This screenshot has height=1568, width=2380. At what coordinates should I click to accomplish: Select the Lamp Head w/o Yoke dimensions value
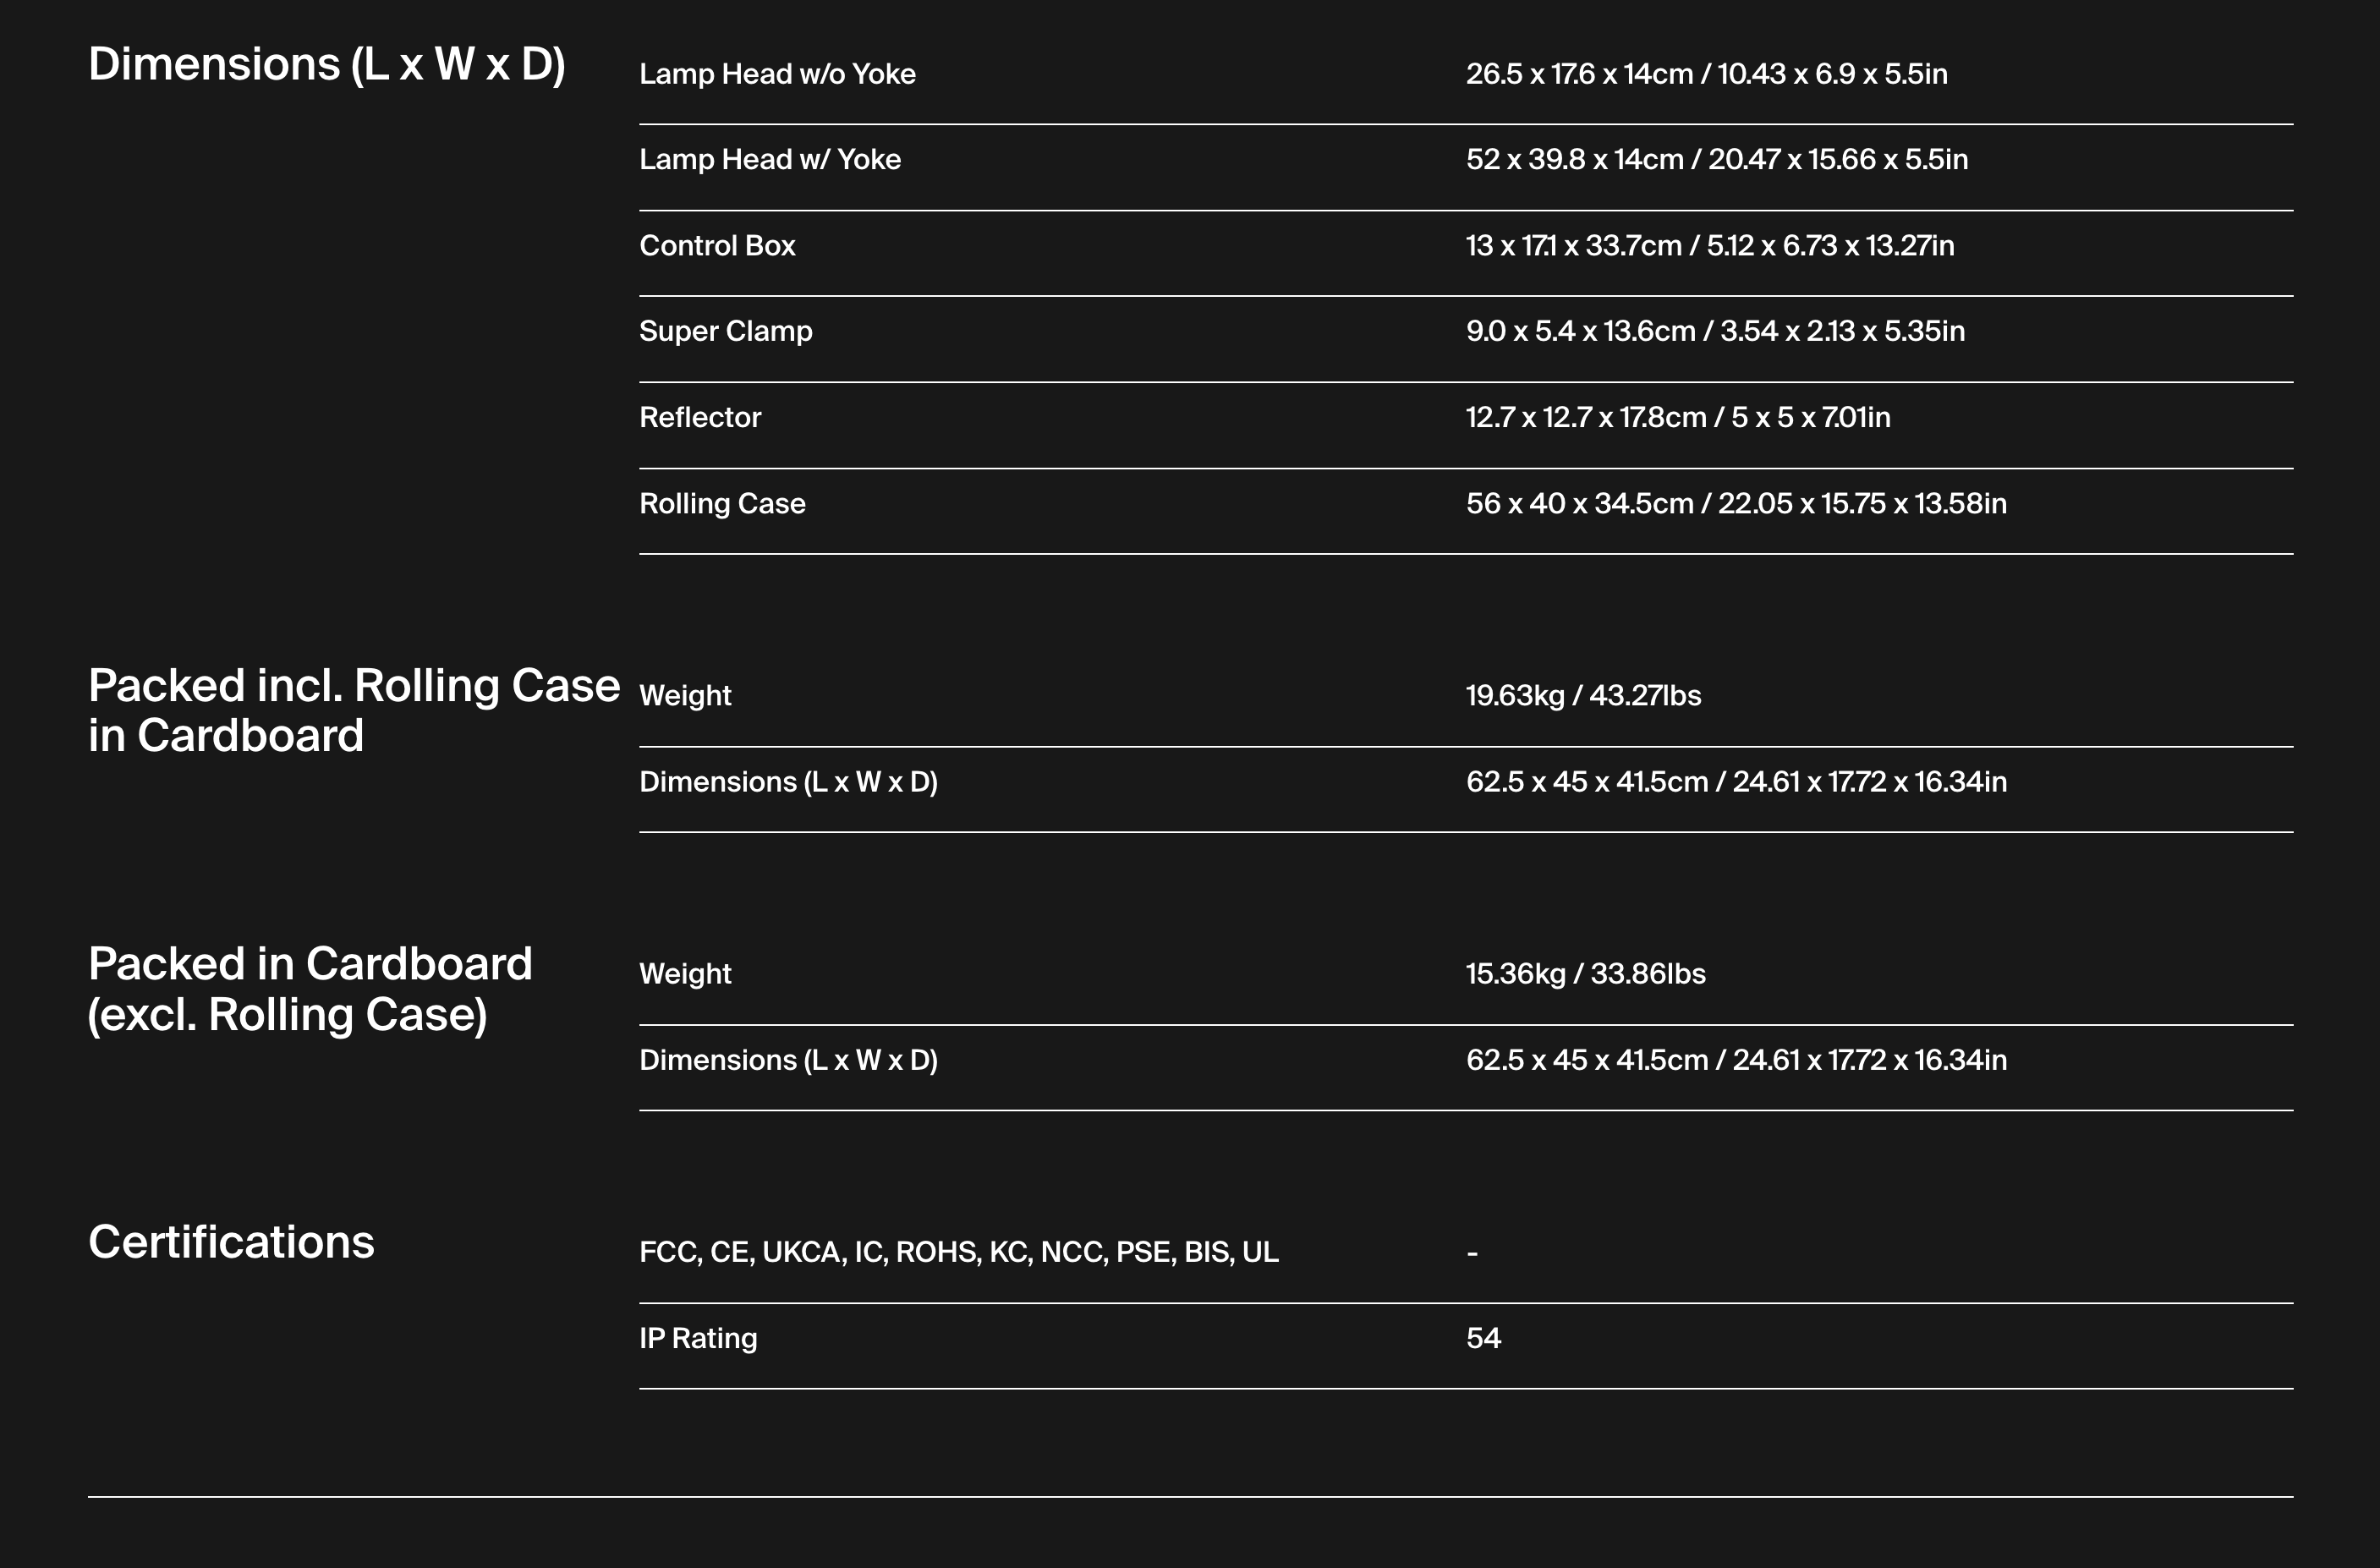pos(1706,74)
